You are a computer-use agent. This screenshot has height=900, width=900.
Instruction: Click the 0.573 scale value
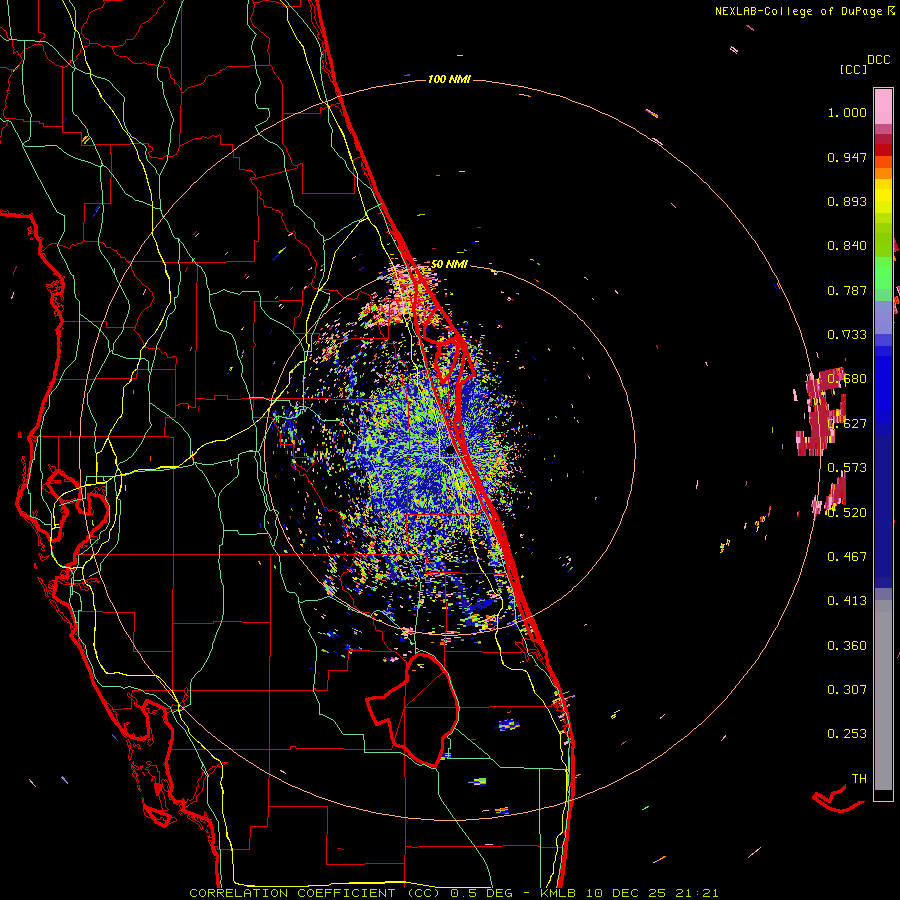pyautogui.click(x=847, y=468)
